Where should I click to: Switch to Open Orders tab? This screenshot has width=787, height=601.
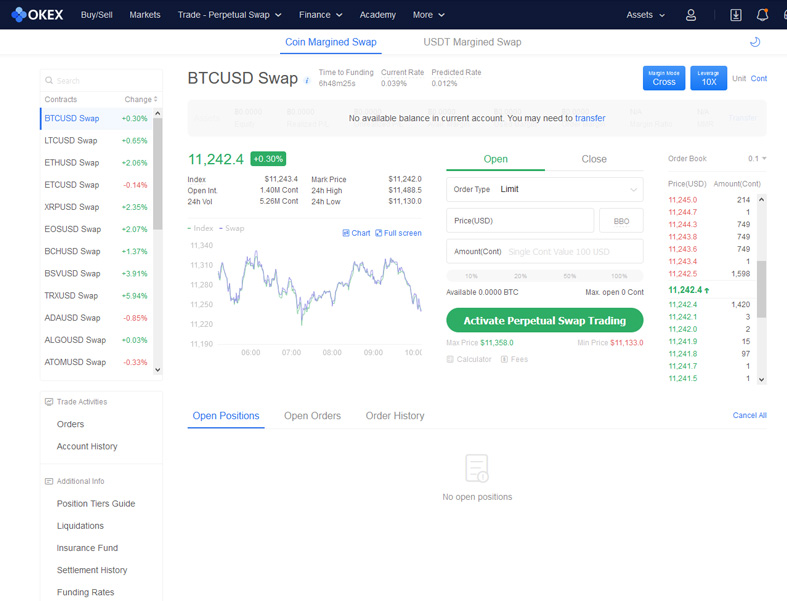(312, 416)
